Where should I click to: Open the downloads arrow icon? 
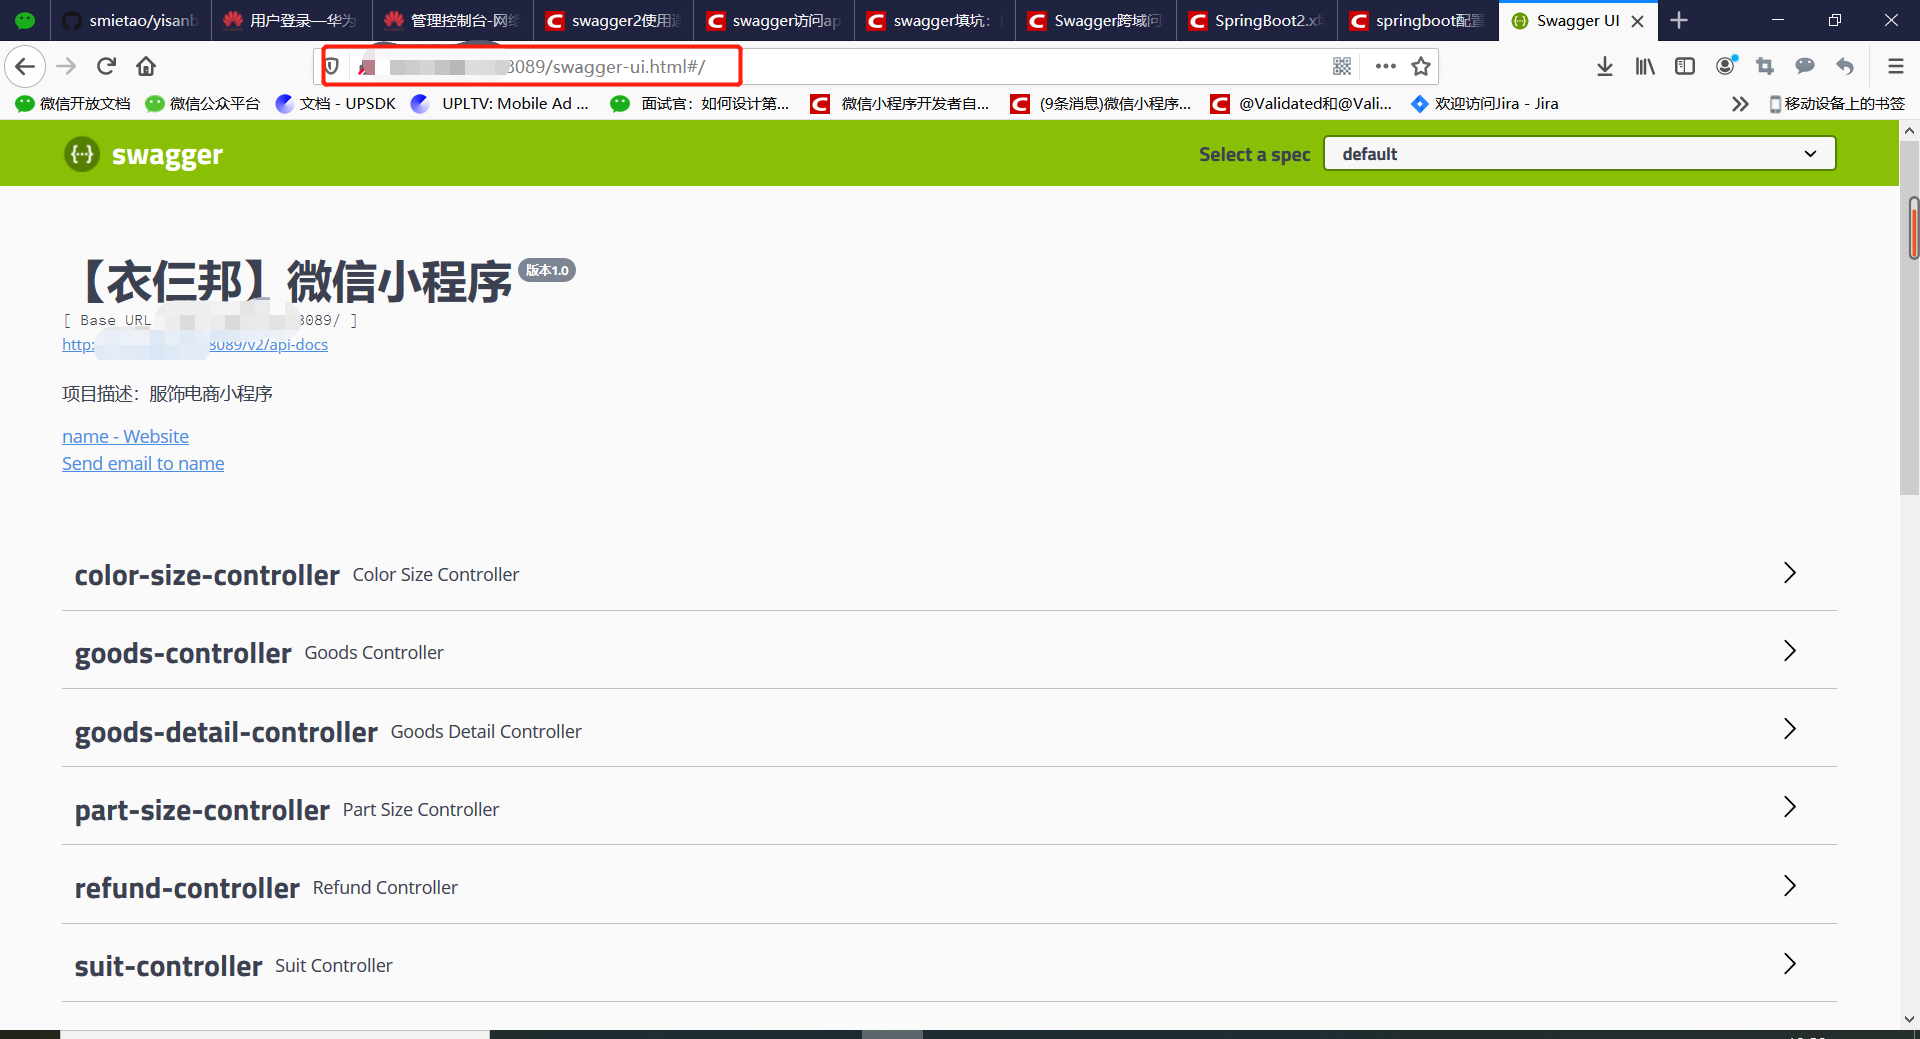pyautogui.click(x=1605, y=66)
